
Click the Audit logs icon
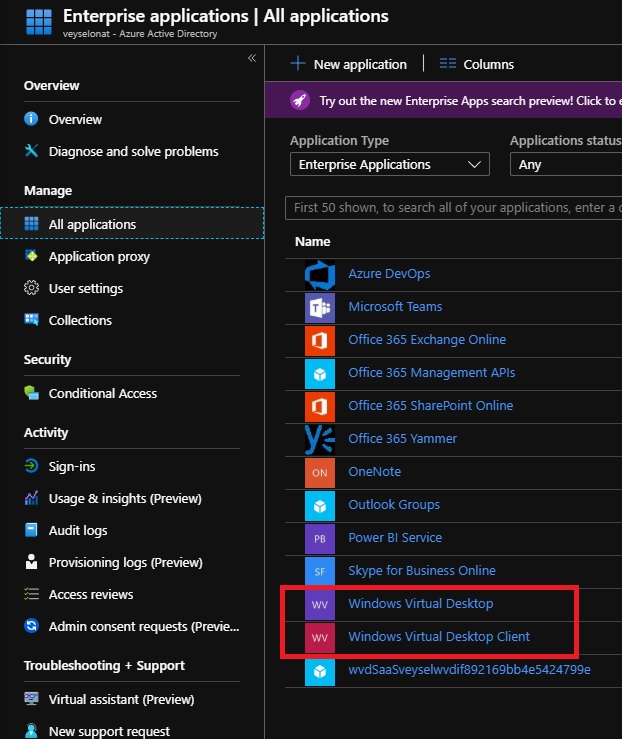pos(31,530)
